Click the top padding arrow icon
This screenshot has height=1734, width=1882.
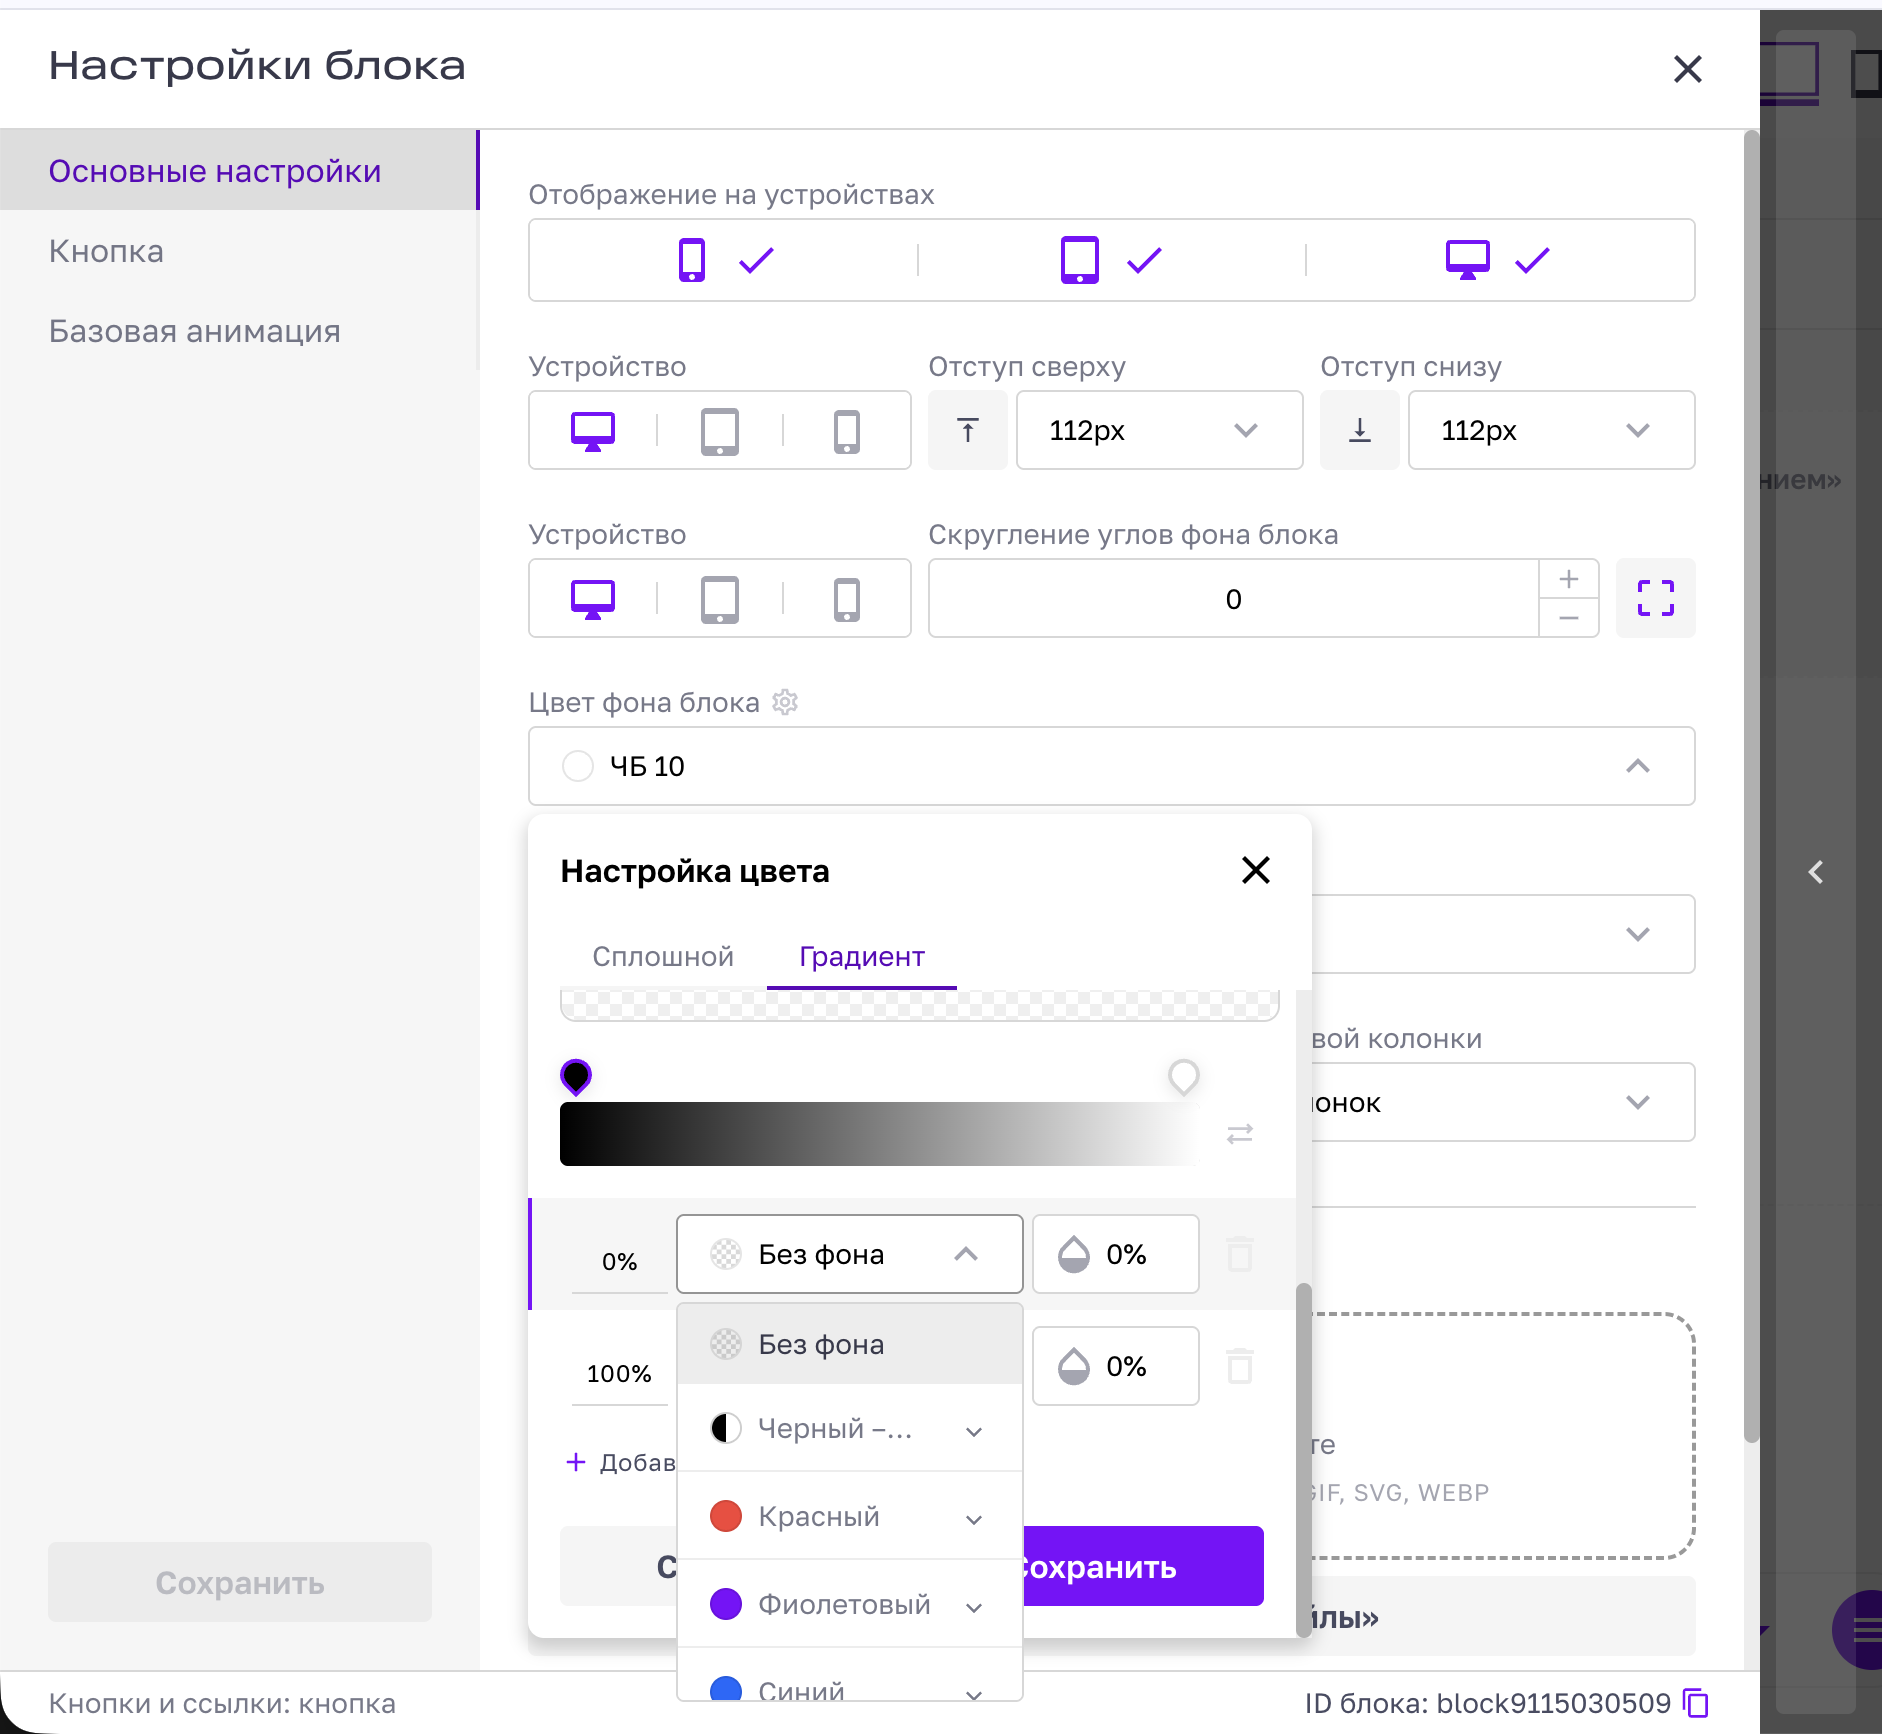(968, 430)
